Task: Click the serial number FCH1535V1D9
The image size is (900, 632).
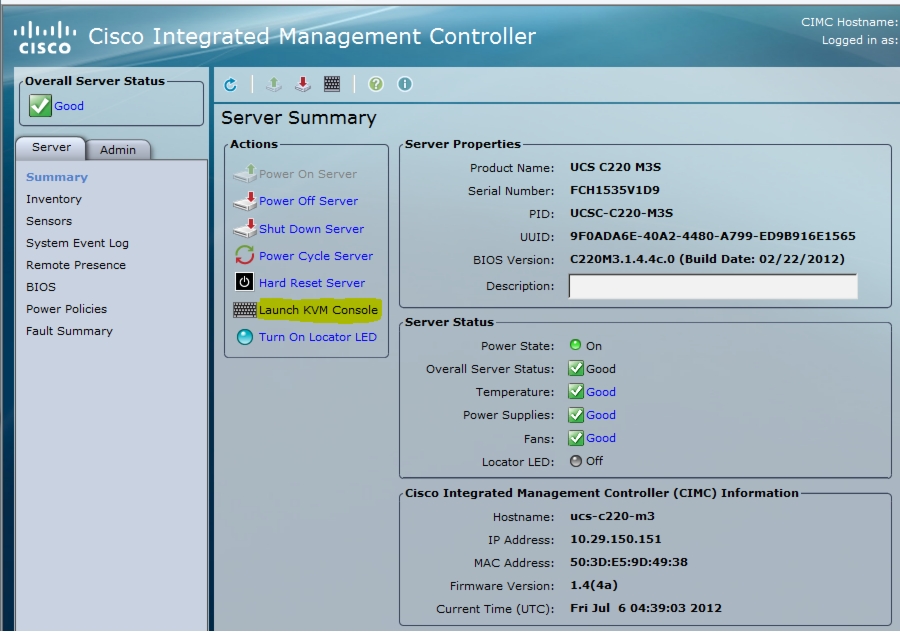Action: 615,190
